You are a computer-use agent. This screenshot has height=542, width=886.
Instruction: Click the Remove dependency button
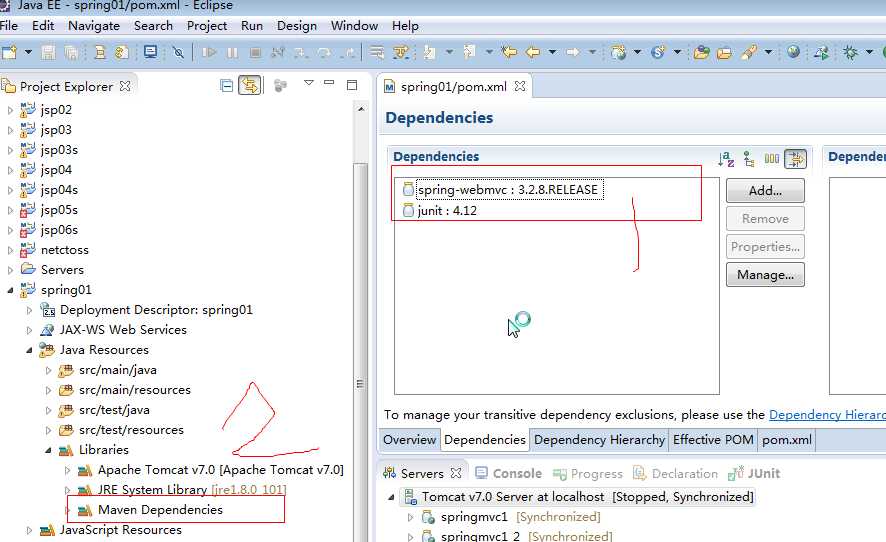[765, 219]
